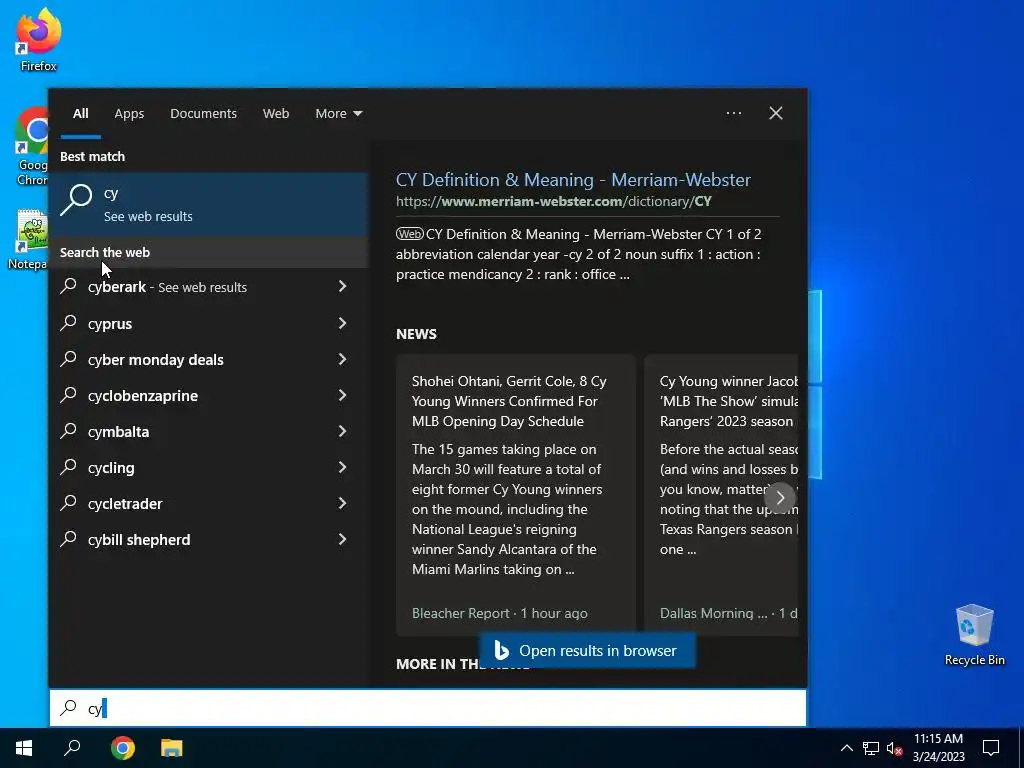The width and height of the screenshot is (1024, 768).
Task: Open the merriam-webster.com dictionary URL
Action: 553,201
